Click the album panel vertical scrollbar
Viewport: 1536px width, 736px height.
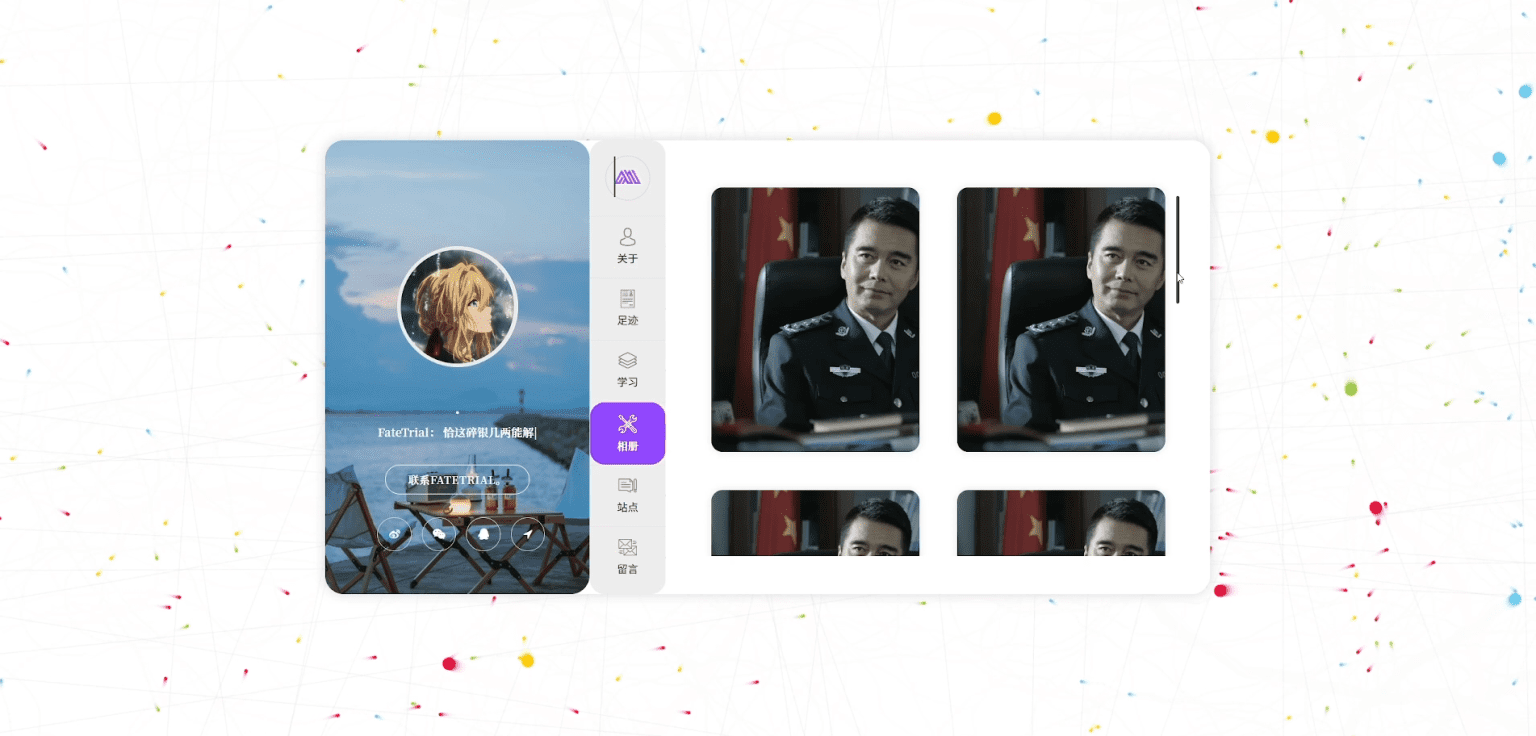click(x=1178, y=250)
